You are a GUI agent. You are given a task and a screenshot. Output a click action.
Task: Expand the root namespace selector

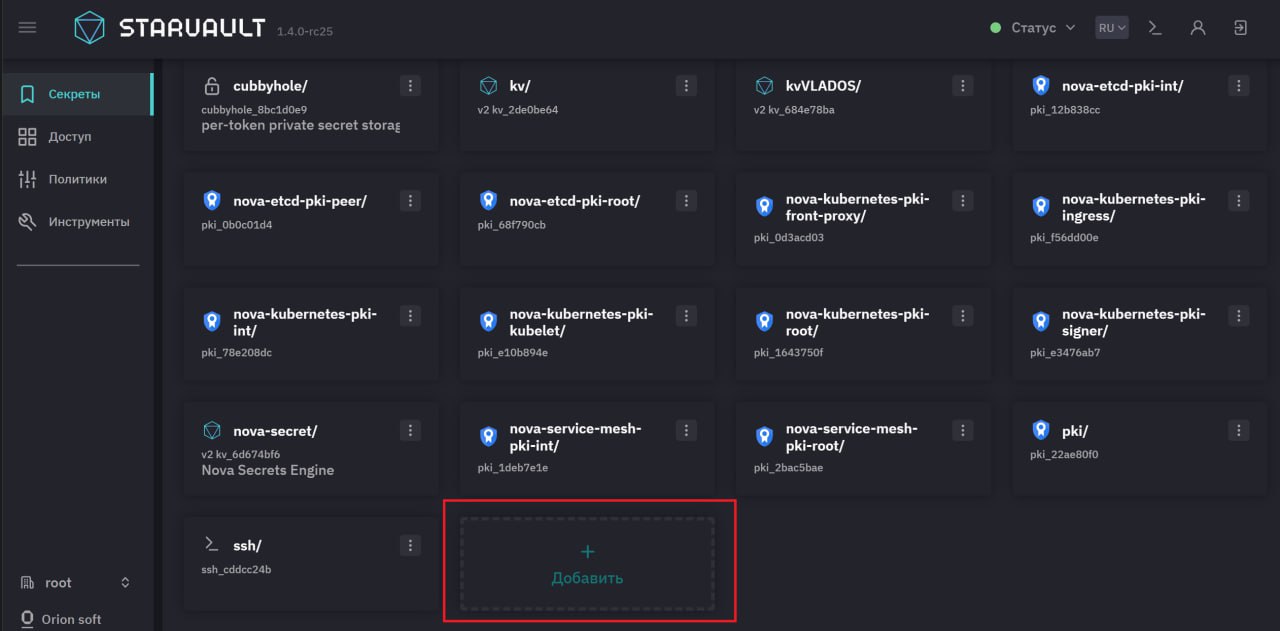pyautogui.click(x=76, y=583)
